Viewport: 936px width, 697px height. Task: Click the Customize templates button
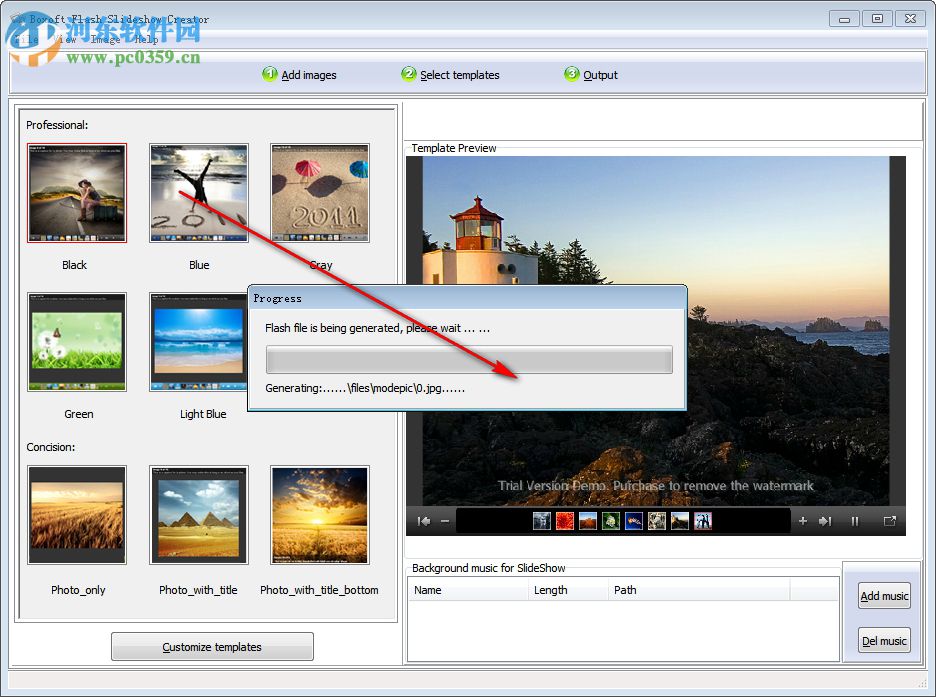click(x=211, y=646)
